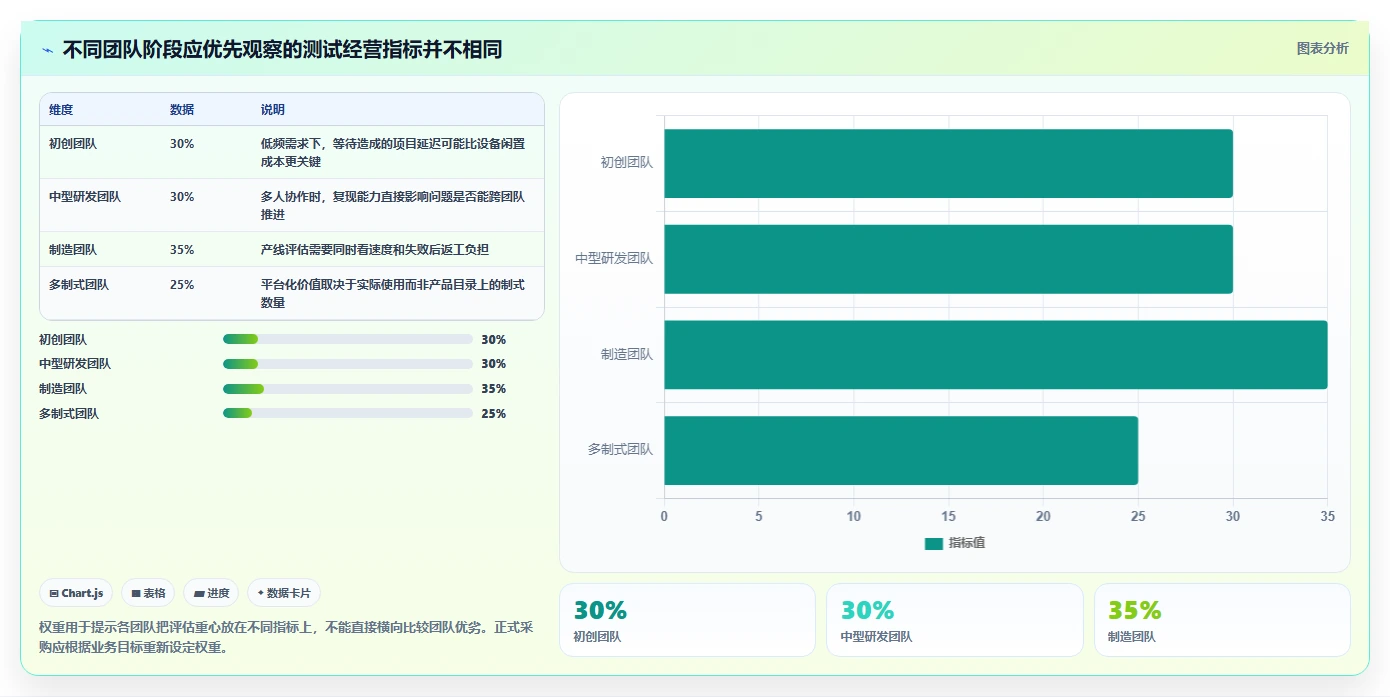The height and width of the screenshot is (697, 1390).
Task: Click the x-axis tick label 0
Action: click(x=664, y=517)
